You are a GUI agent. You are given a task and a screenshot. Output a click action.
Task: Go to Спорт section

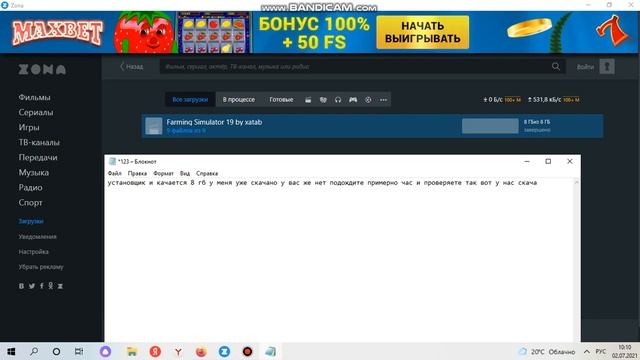point(30,203)
